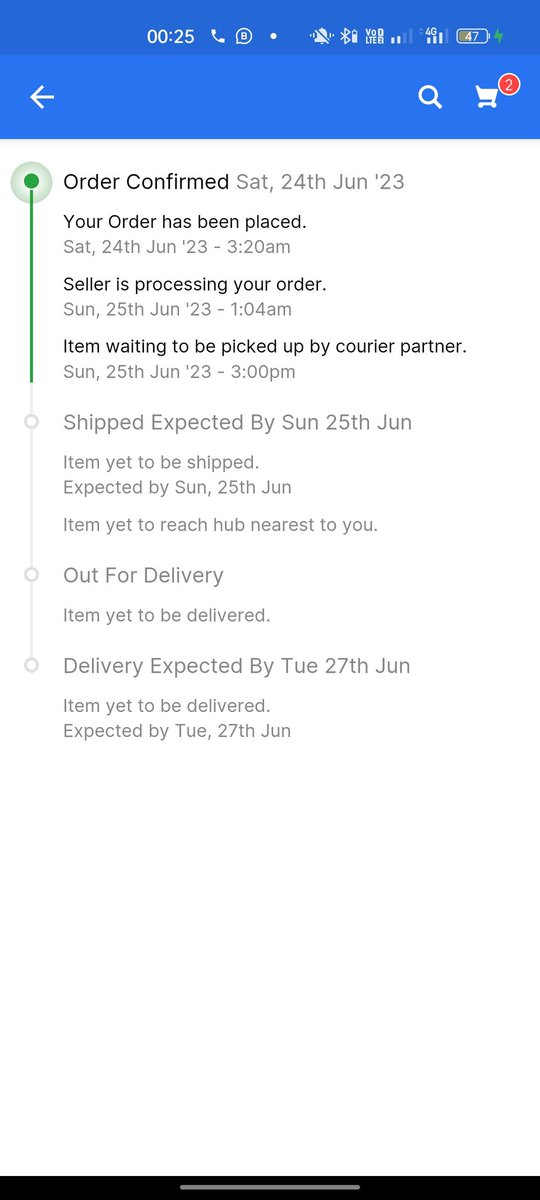Viewport: 540px width, 1200px height.
Task: Tap the Shipped step timeline marker
Action: tap(31, 422)
